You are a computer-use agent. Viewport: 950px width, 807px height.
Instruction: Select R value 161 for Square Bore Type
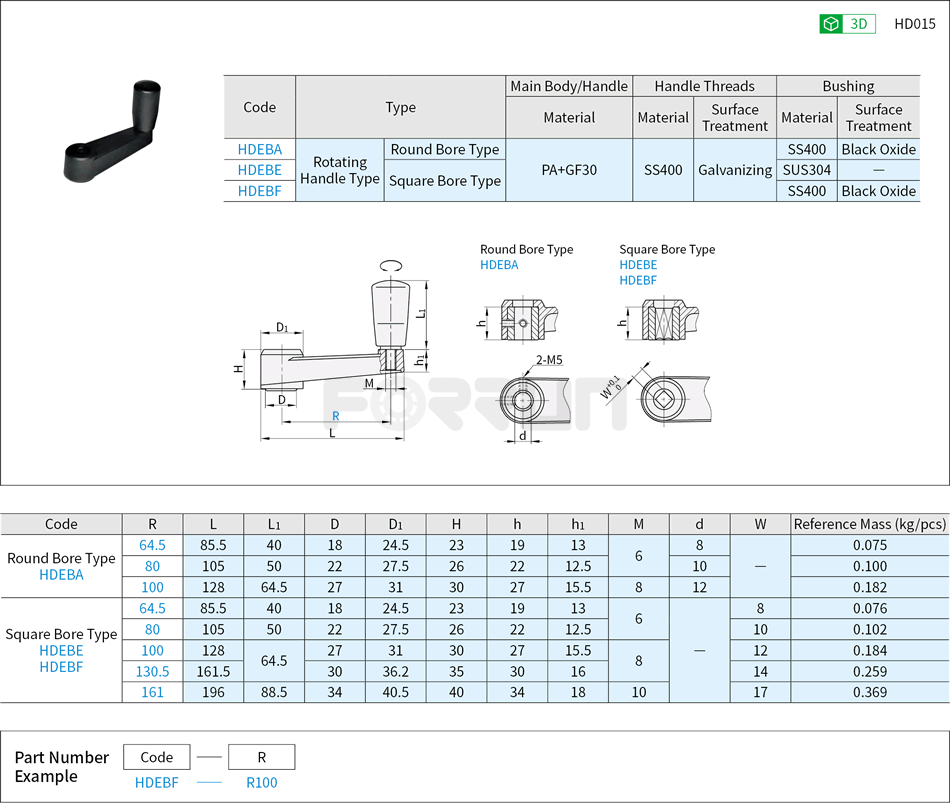click(x=153, y=692)
